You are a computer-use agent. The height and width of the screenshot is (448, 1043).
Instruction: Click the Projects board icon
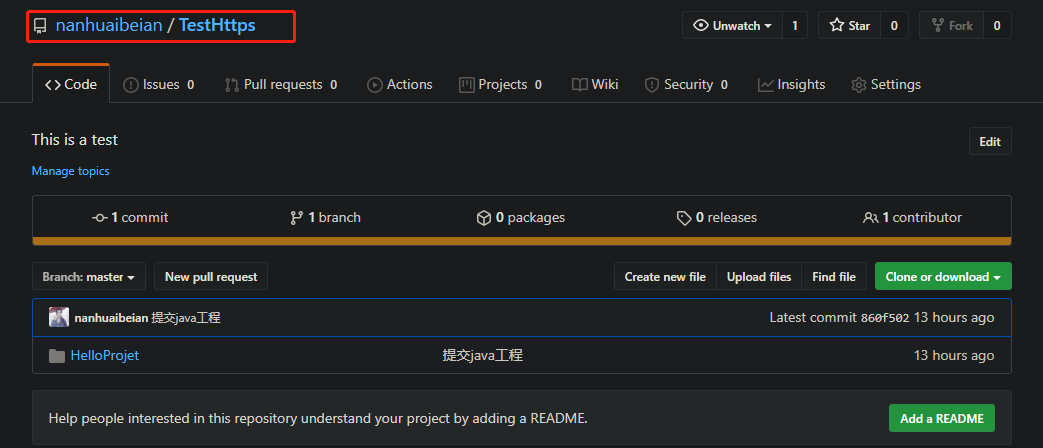pyautogui.click(x=466, y=84)
